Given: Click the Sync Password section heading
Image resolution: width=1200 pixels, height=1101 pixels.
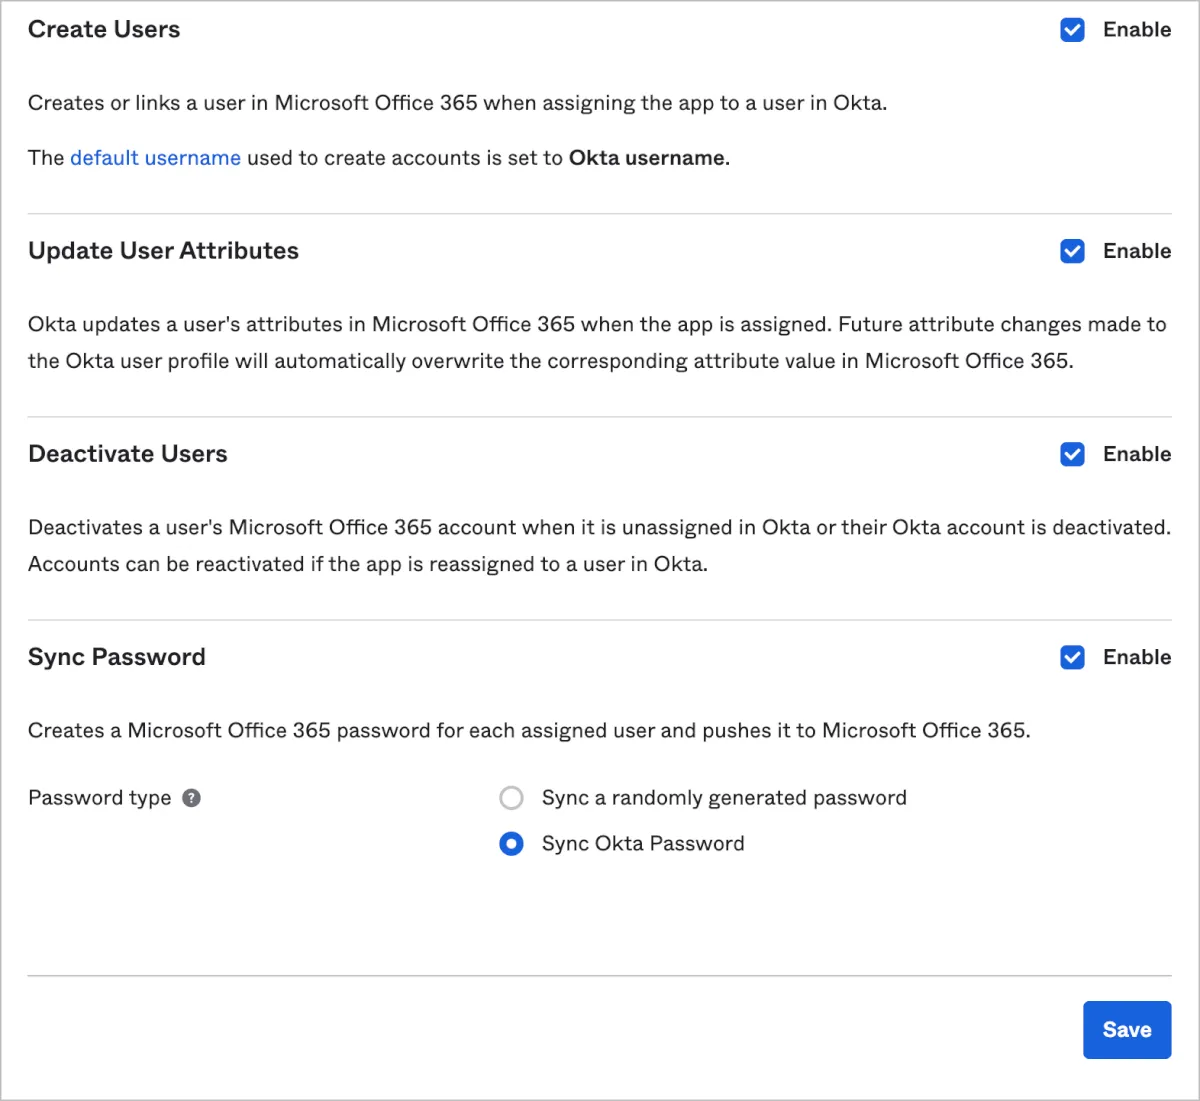Looking at the screenshot, I should point(117,657).
